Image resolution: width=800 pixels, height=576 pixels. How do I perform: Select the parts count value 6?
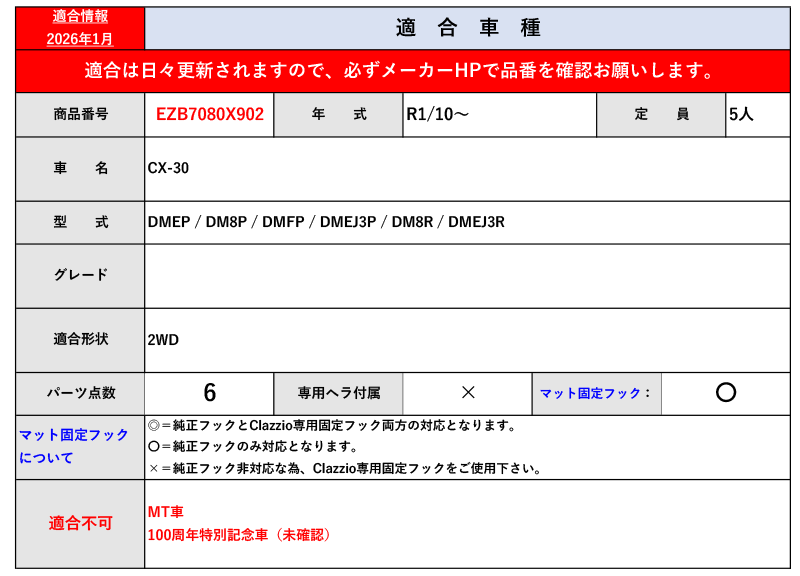209,393
